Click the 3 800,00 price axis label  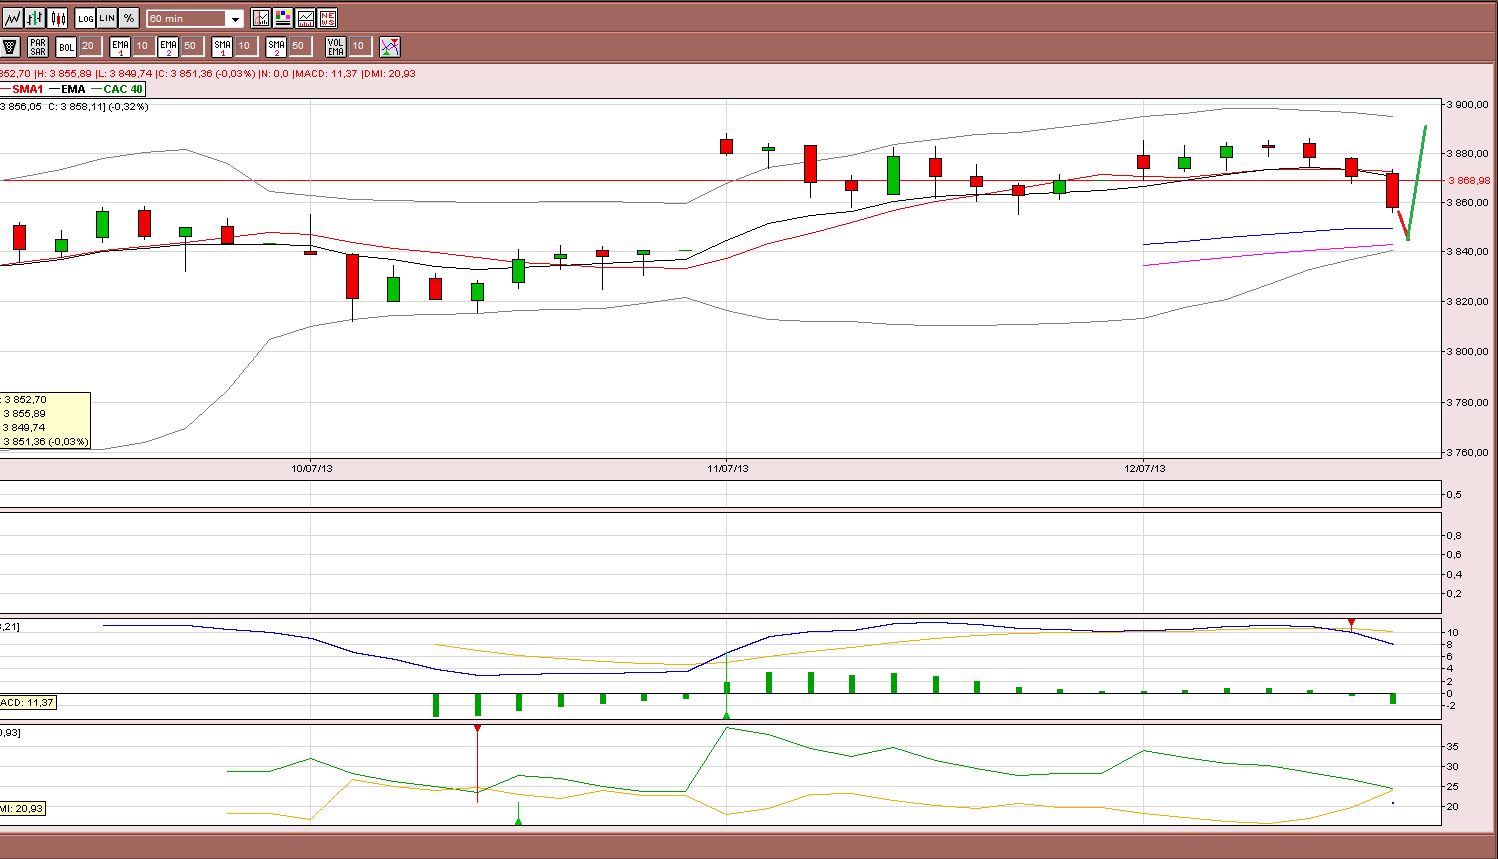1469,352
